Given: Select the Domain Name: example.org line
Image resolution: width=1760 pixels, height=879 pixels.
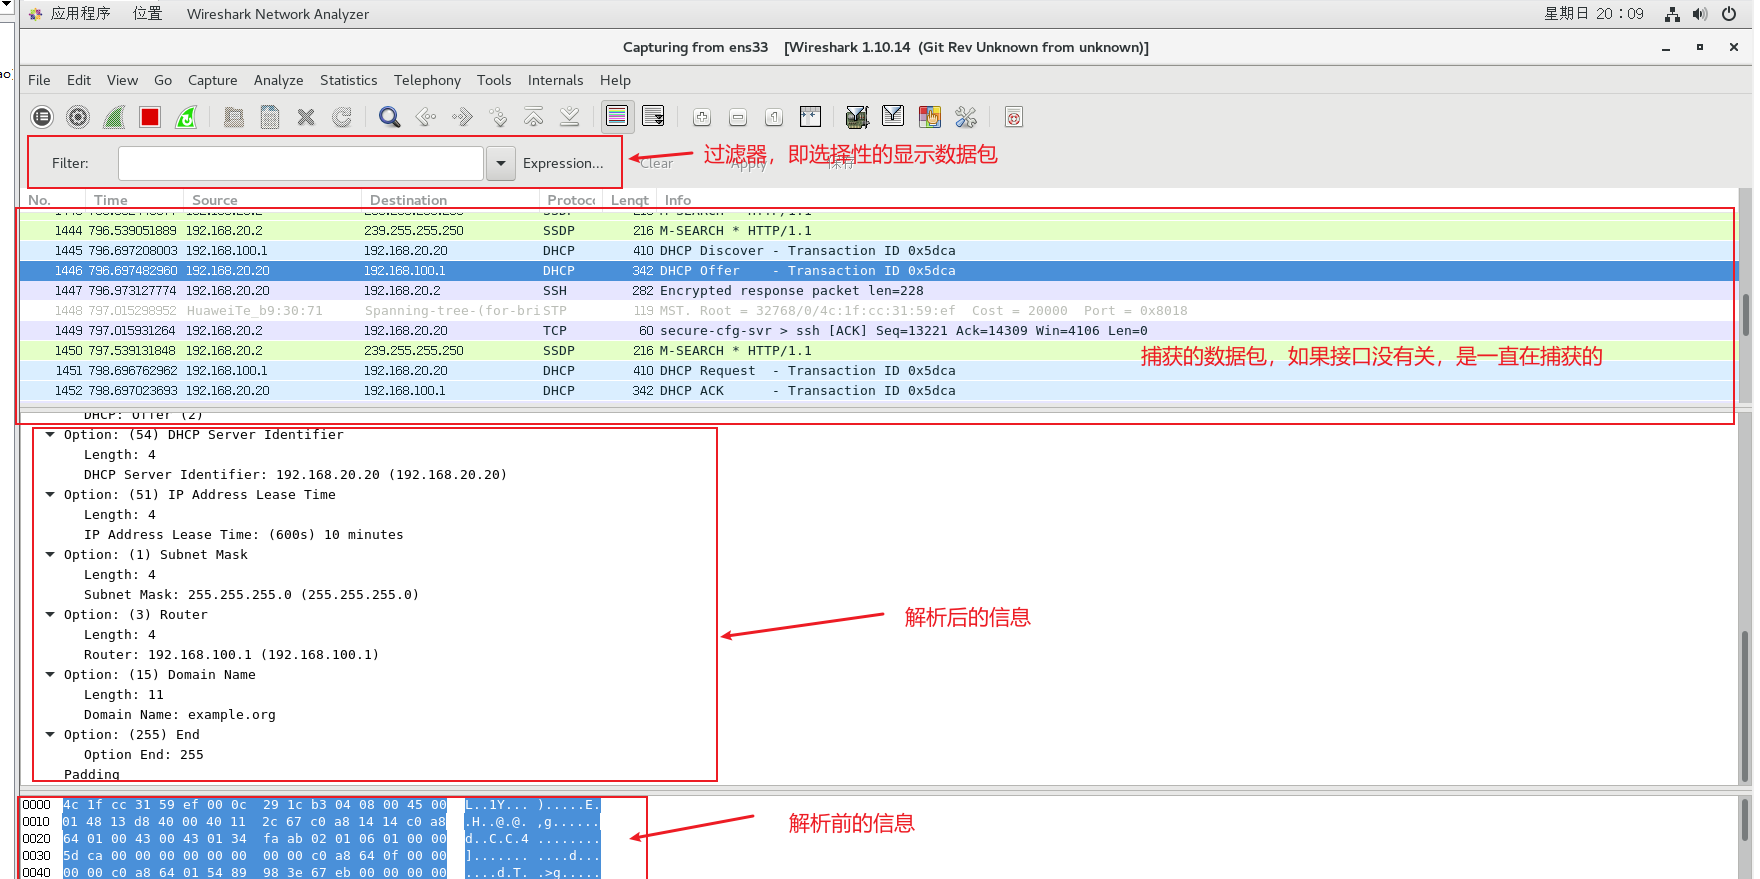Looking at the screenshot, I should [x=180, y=715].
